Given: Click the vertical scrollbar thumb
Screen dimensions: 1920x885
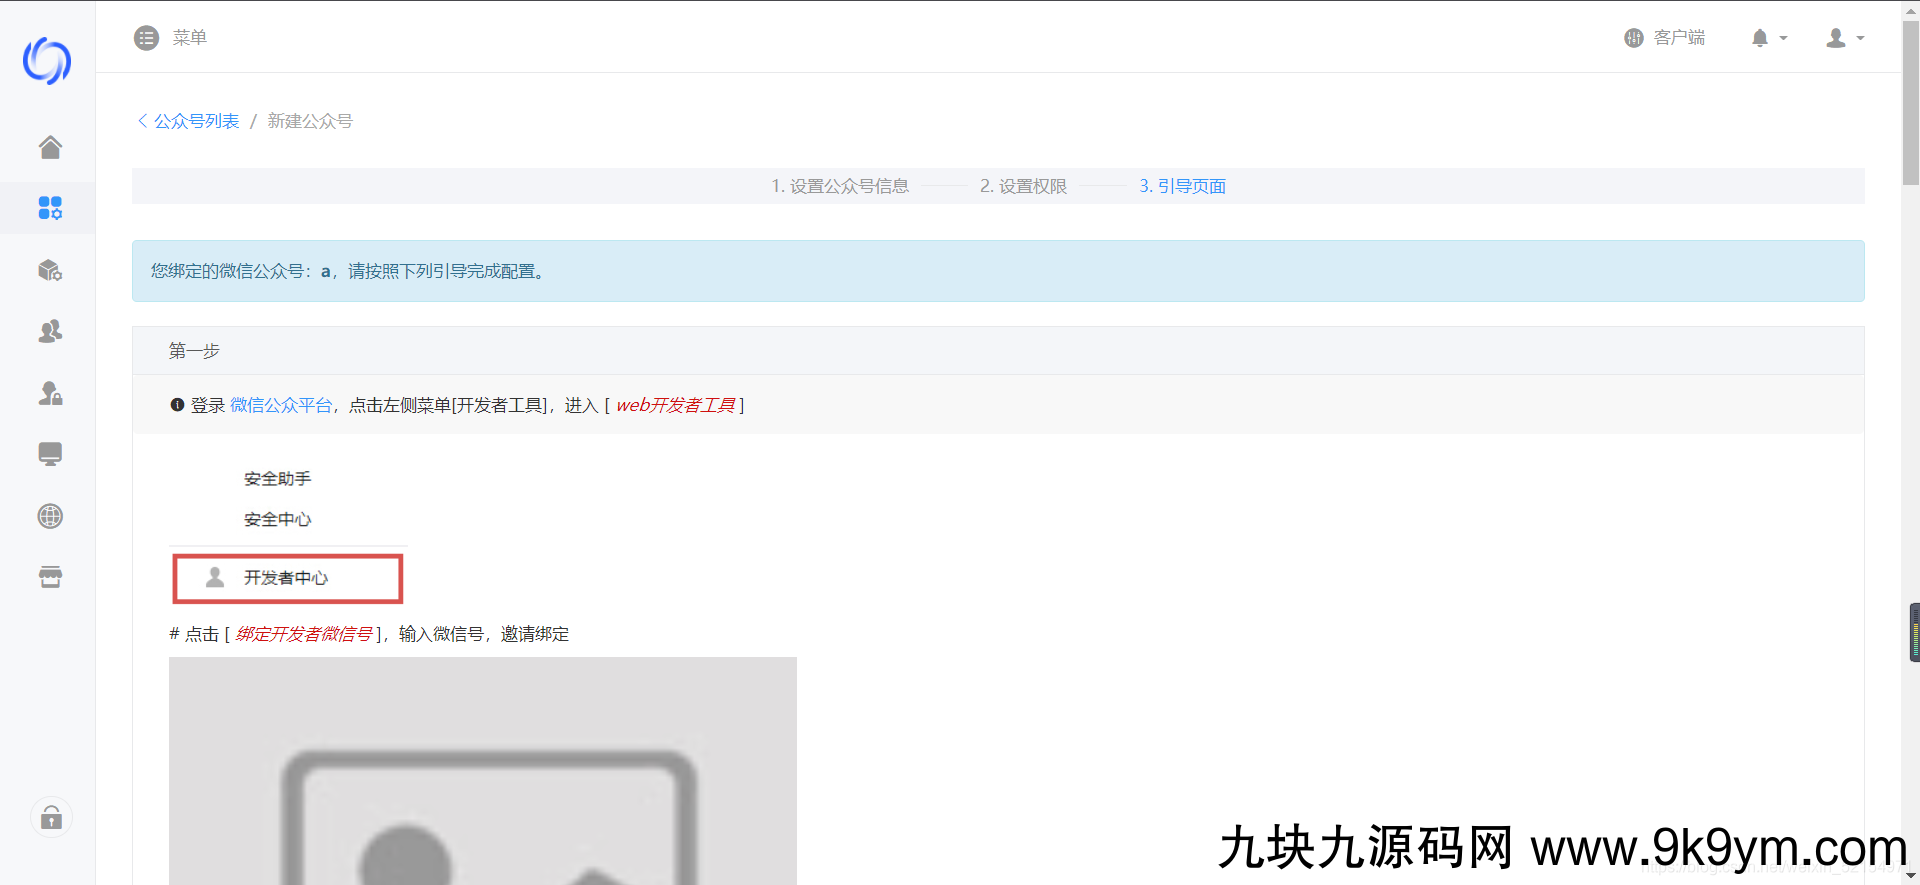Looking at the screenshot, I should [x=1911, y=103].
